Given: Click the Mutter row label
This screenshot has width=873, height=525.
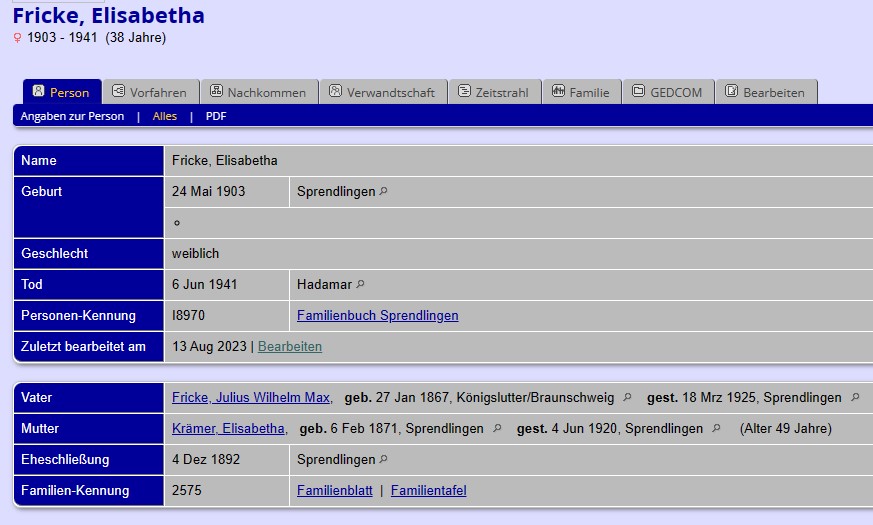Looking at the screenshot, I should pos(40,429).
